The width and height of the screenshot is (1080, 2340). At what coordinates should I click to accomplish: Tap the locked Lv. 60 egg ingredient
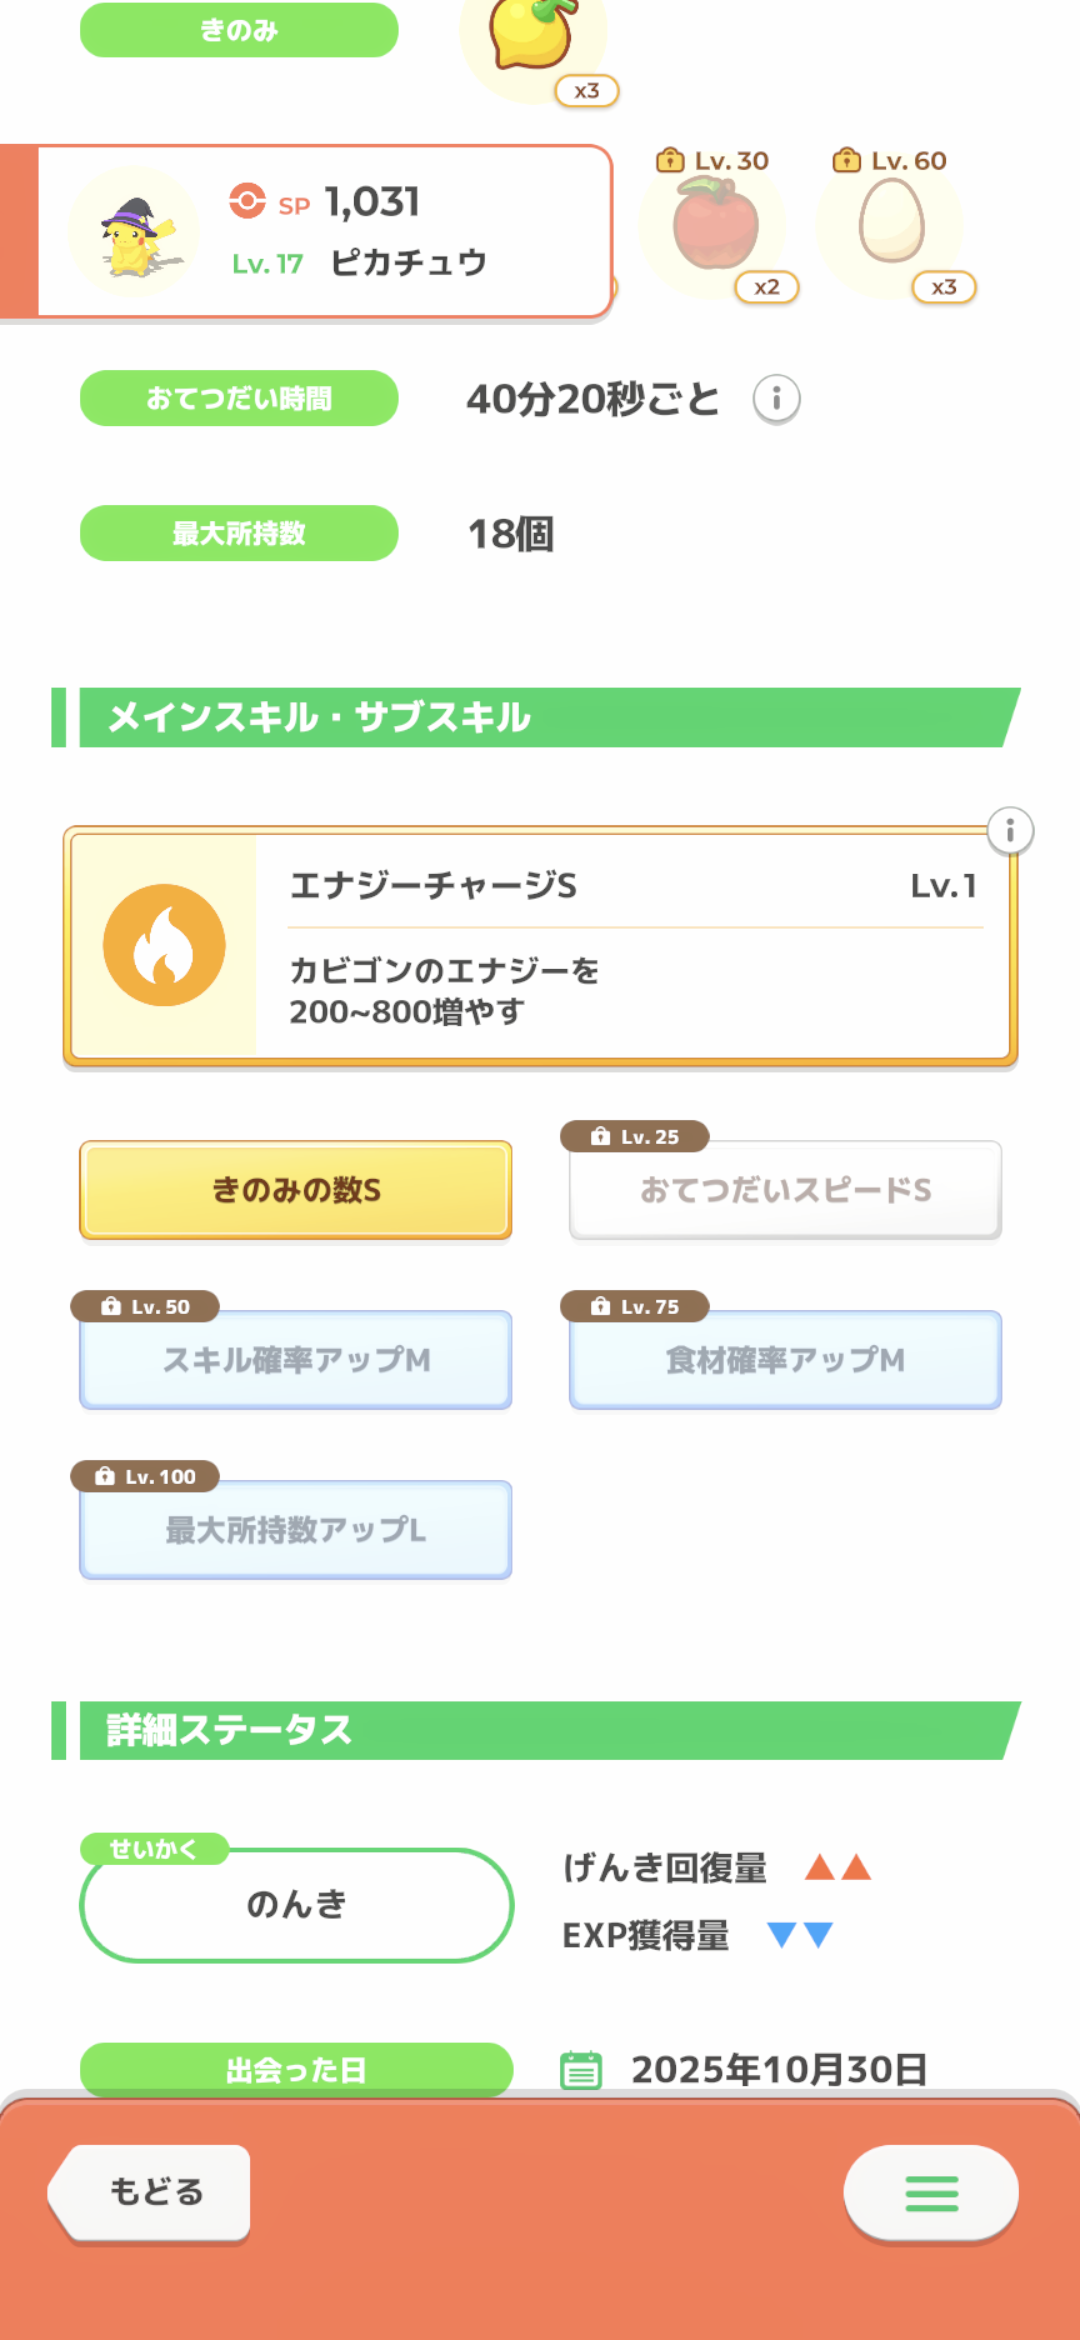[890, 224]
